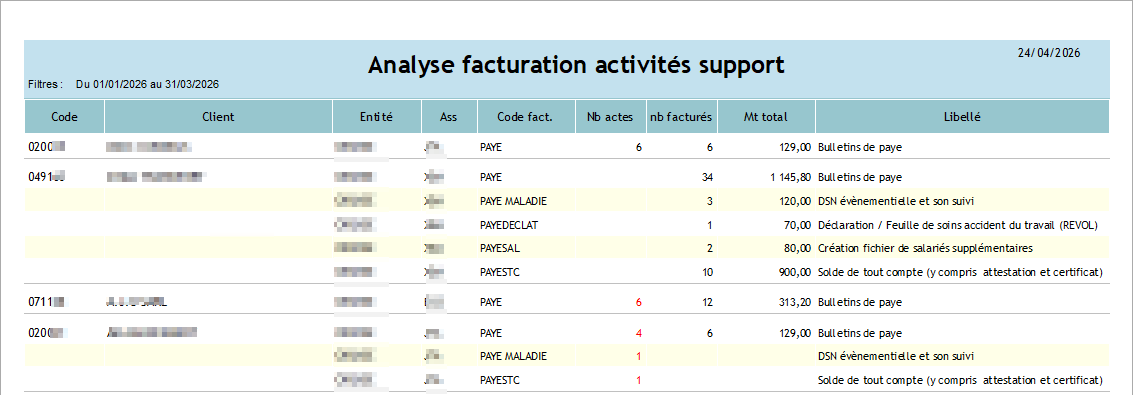Click the PAYEDECLAT code
The width and height of the screenshot is (1133, 395).
click(509, 225)
